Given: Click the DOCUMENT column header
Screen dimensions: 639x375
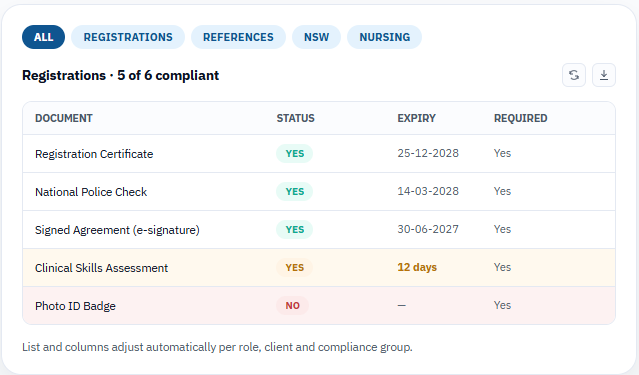Looking at the screenshot, I should (x=64, y=118).
